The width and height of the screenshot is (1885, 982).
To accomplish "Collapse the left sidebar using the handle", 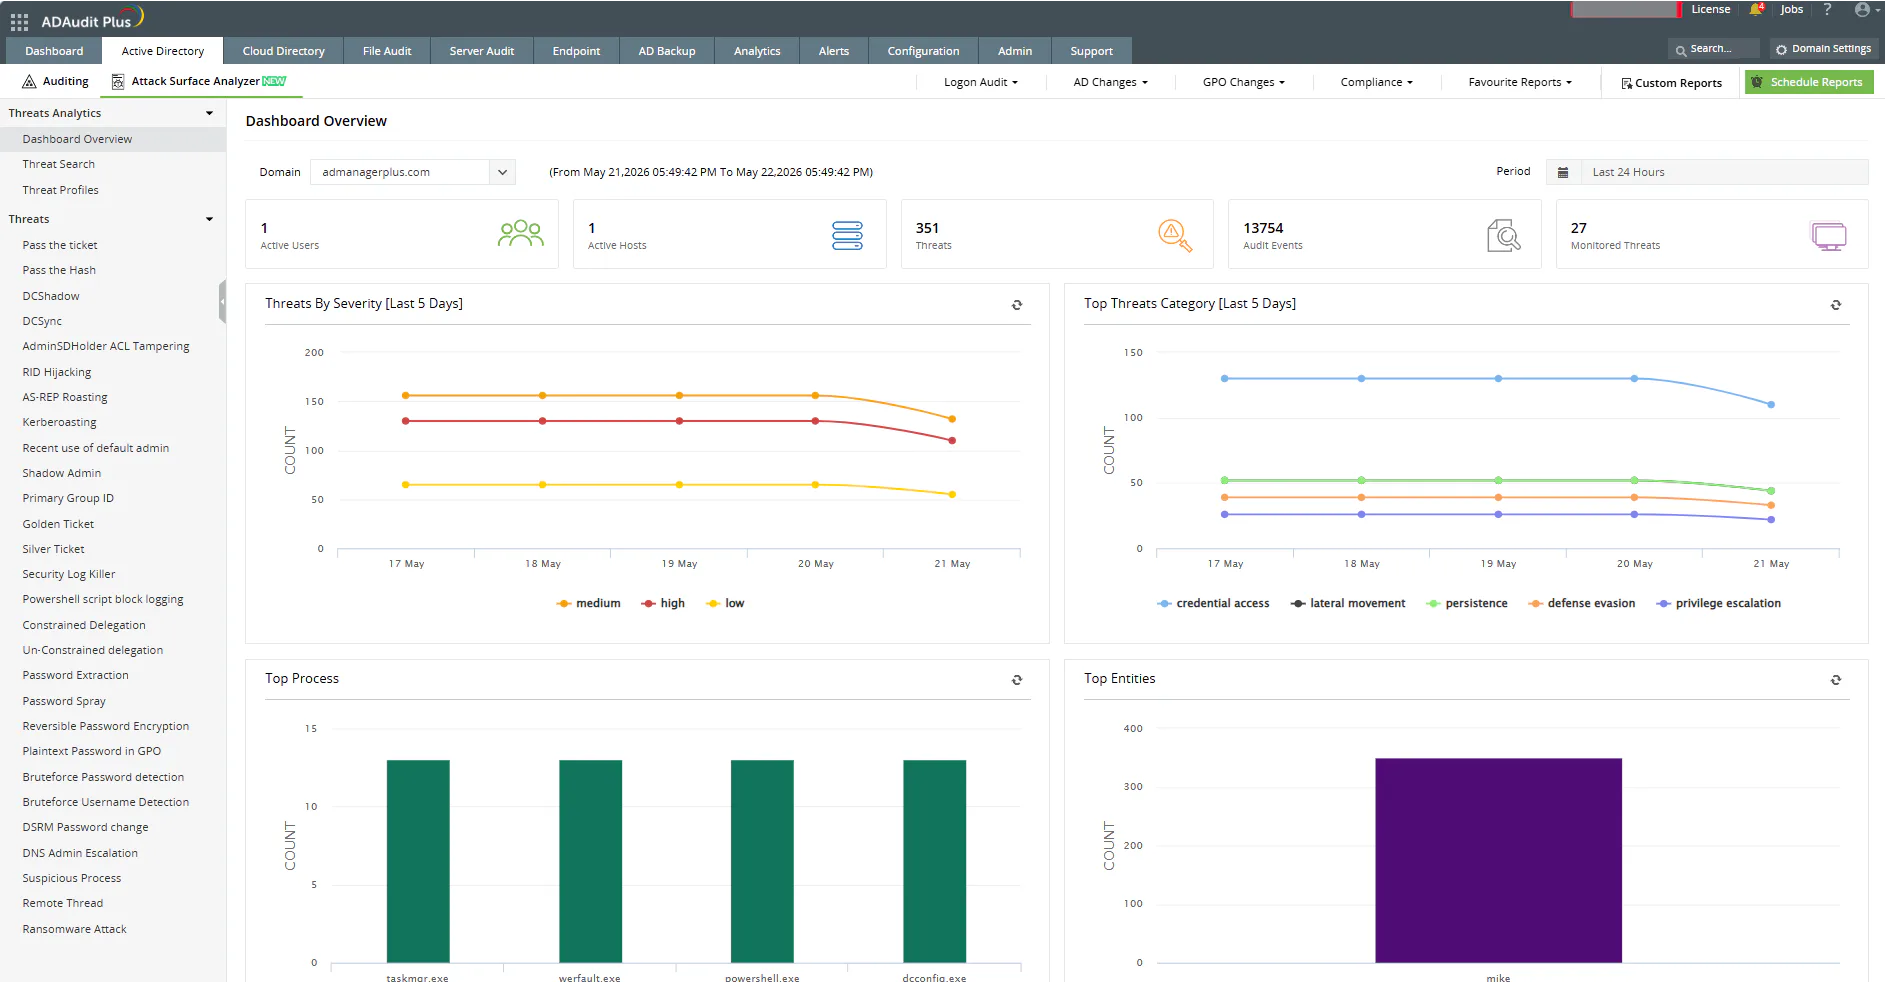I will (x=222, y=302).
